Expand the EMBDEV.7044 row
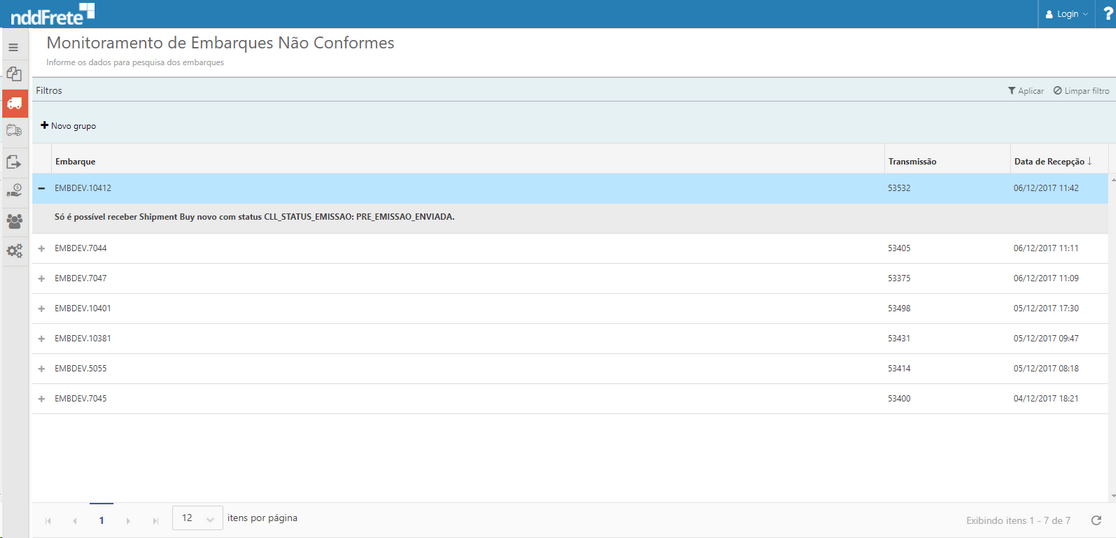1116x538 pixels. [41, 248]
